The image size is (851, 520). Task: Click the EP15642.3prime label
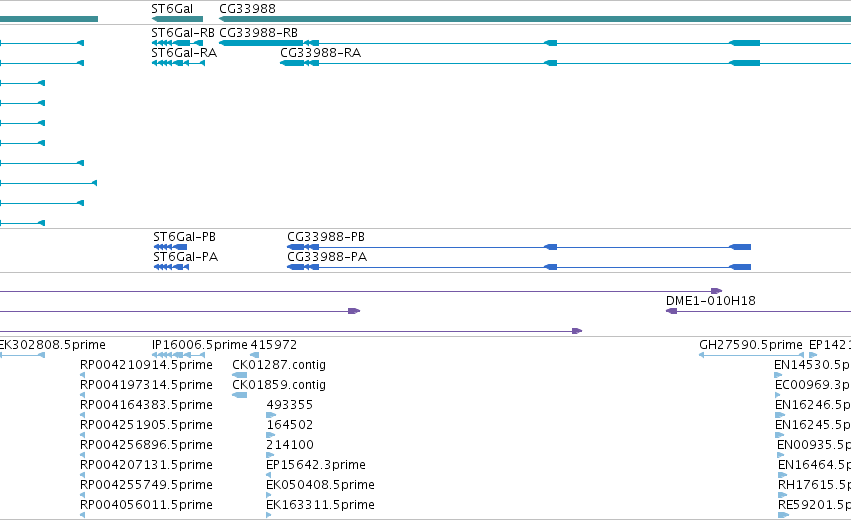[316, 465]
